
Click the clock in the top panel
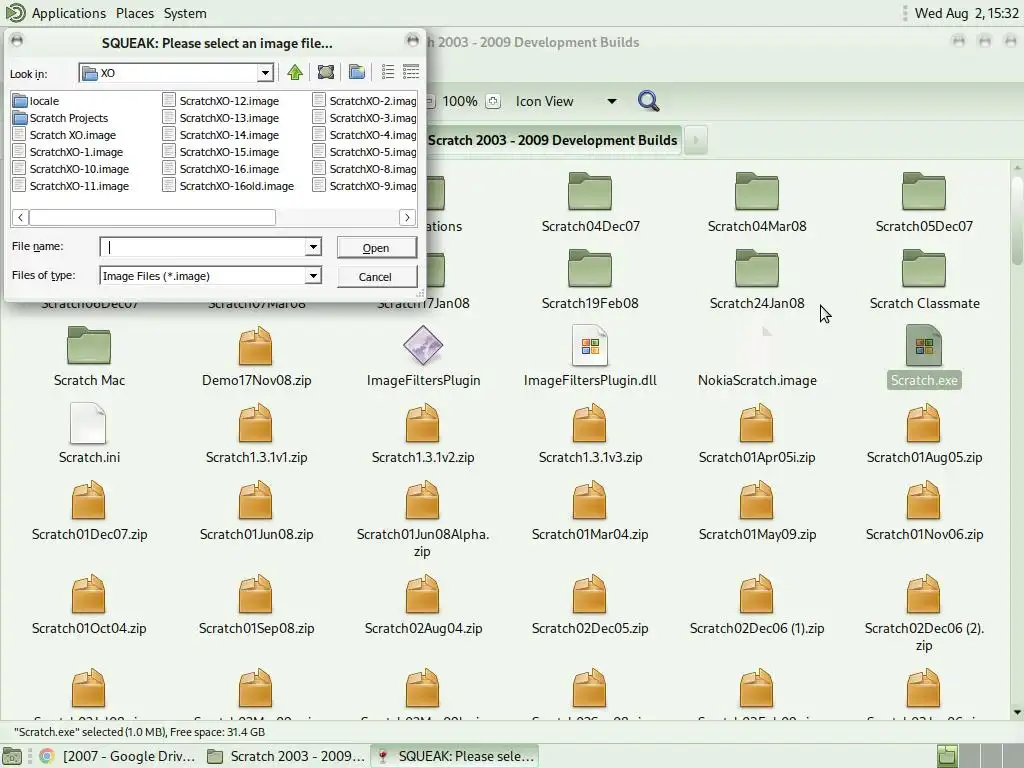[966, 13]
